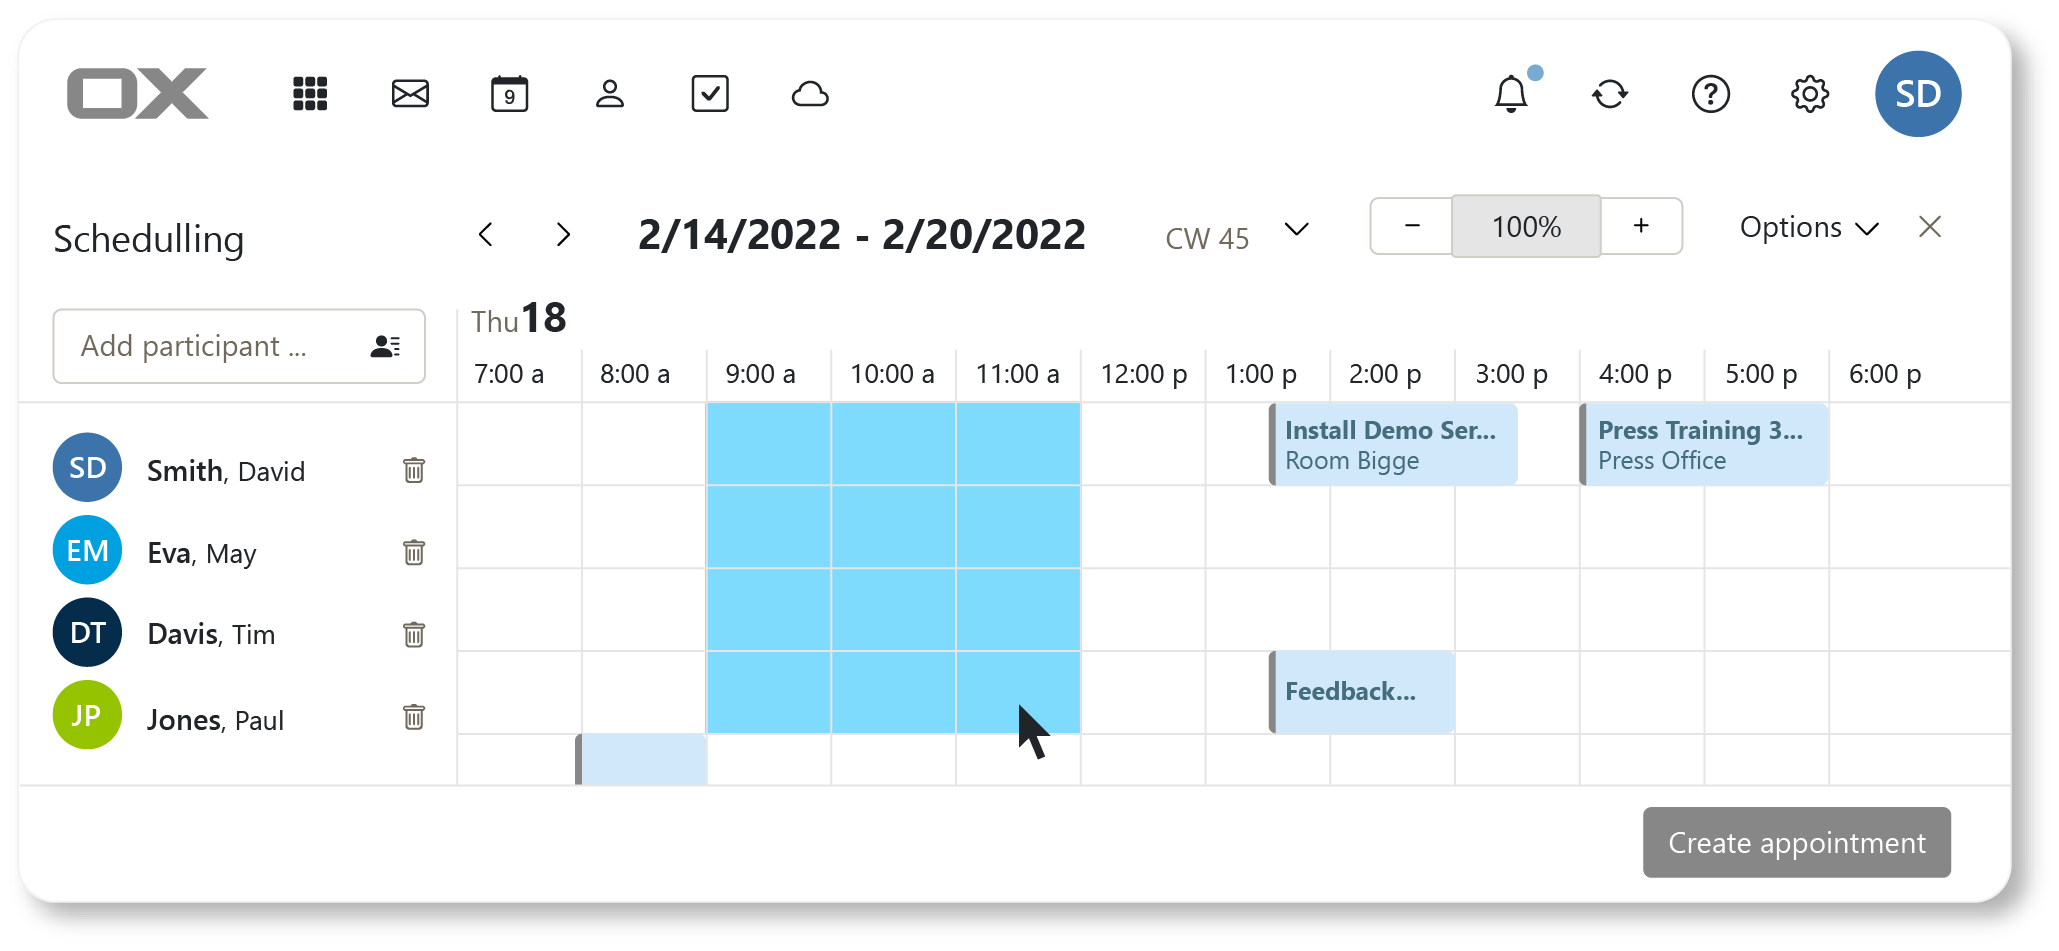
Task: Open the Install Demo Server appointment
Action: pos(1393,445)
